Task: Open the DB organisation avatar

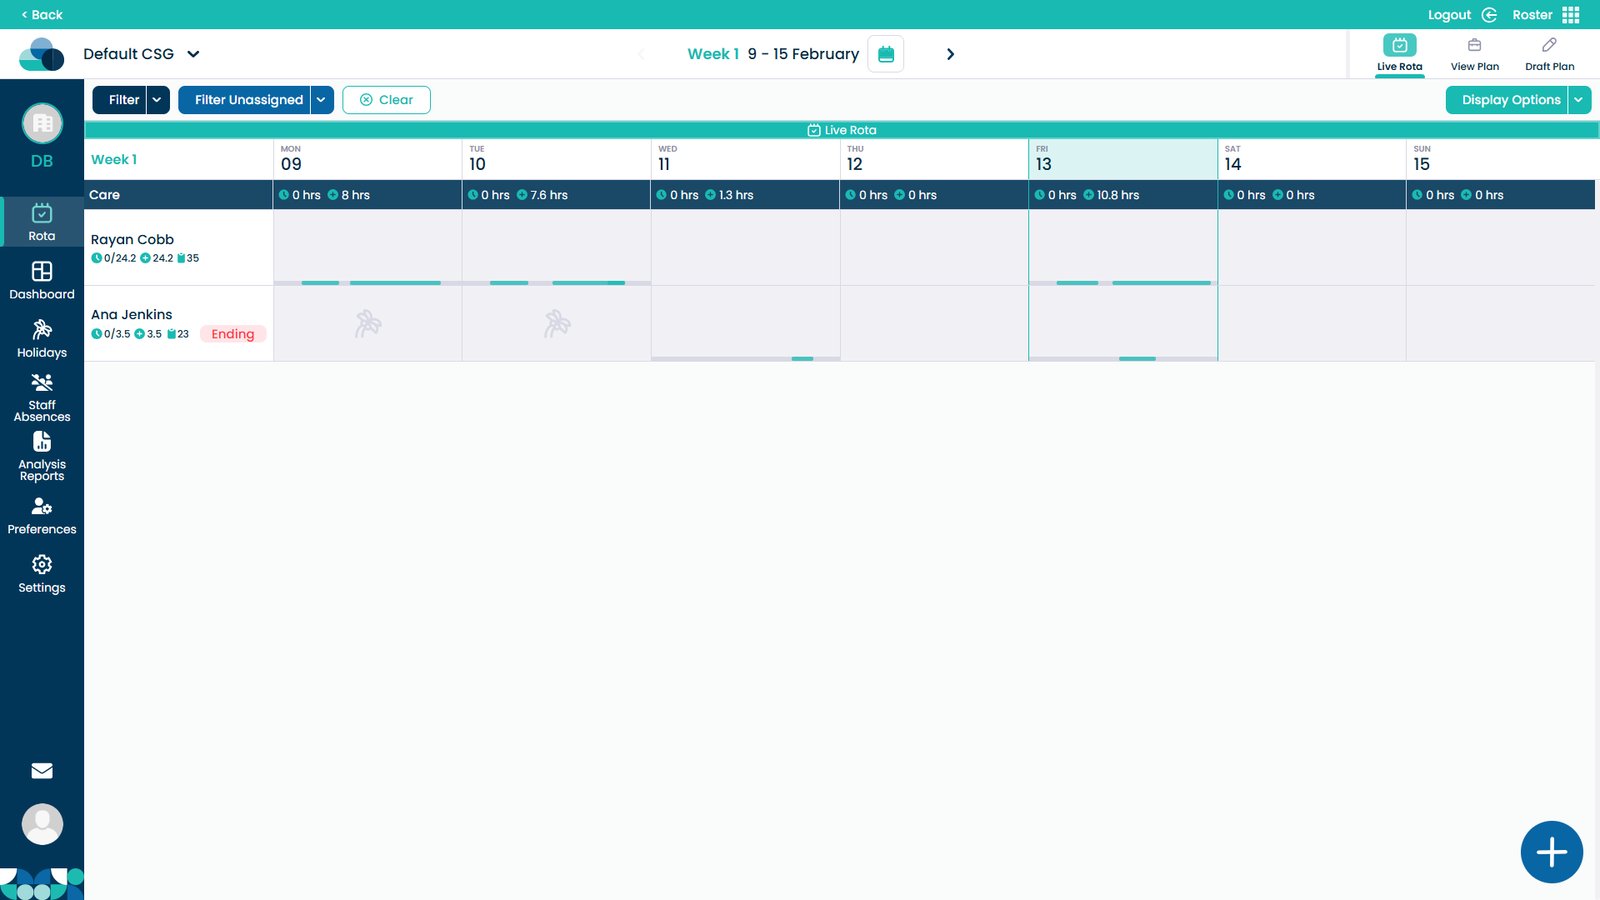Action: pos(42,124)
